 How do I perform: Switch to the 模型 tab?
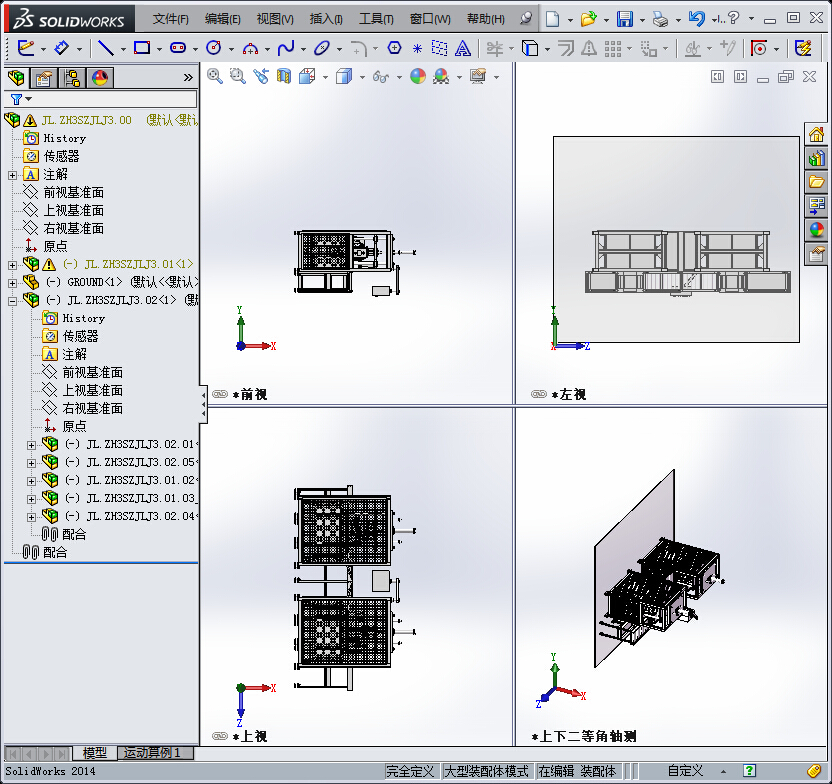pyautogui.click(x=94, y=753)
